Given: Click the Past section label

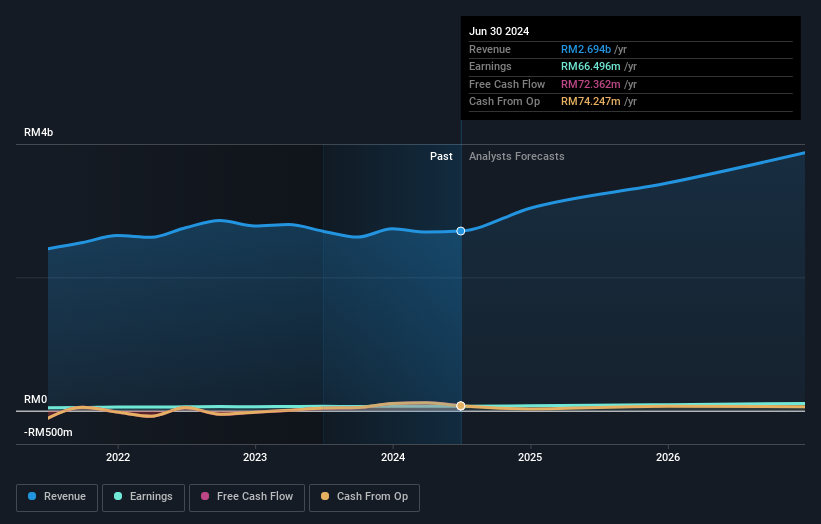Looking at the screenshot, I should [x=441, y=157].
